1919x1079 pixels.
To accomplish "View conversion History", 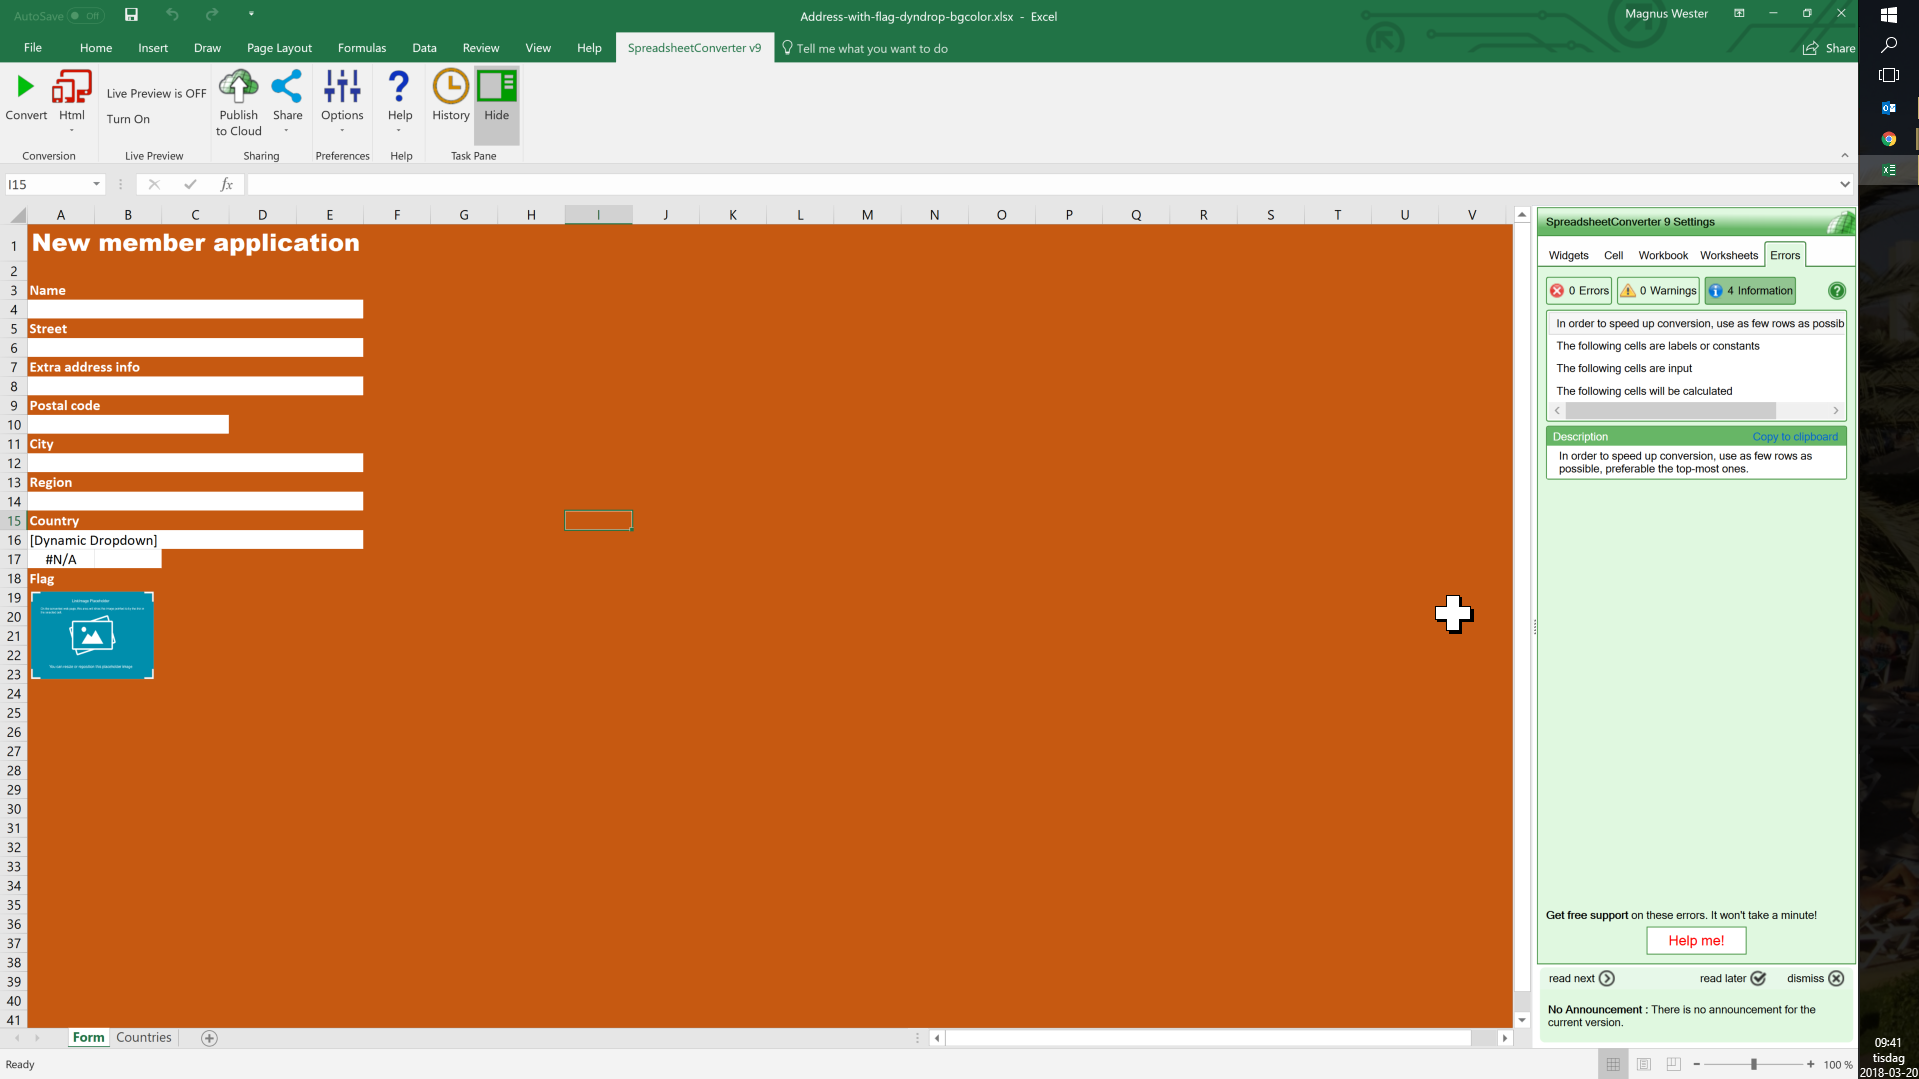I will [x=450, y=95].
